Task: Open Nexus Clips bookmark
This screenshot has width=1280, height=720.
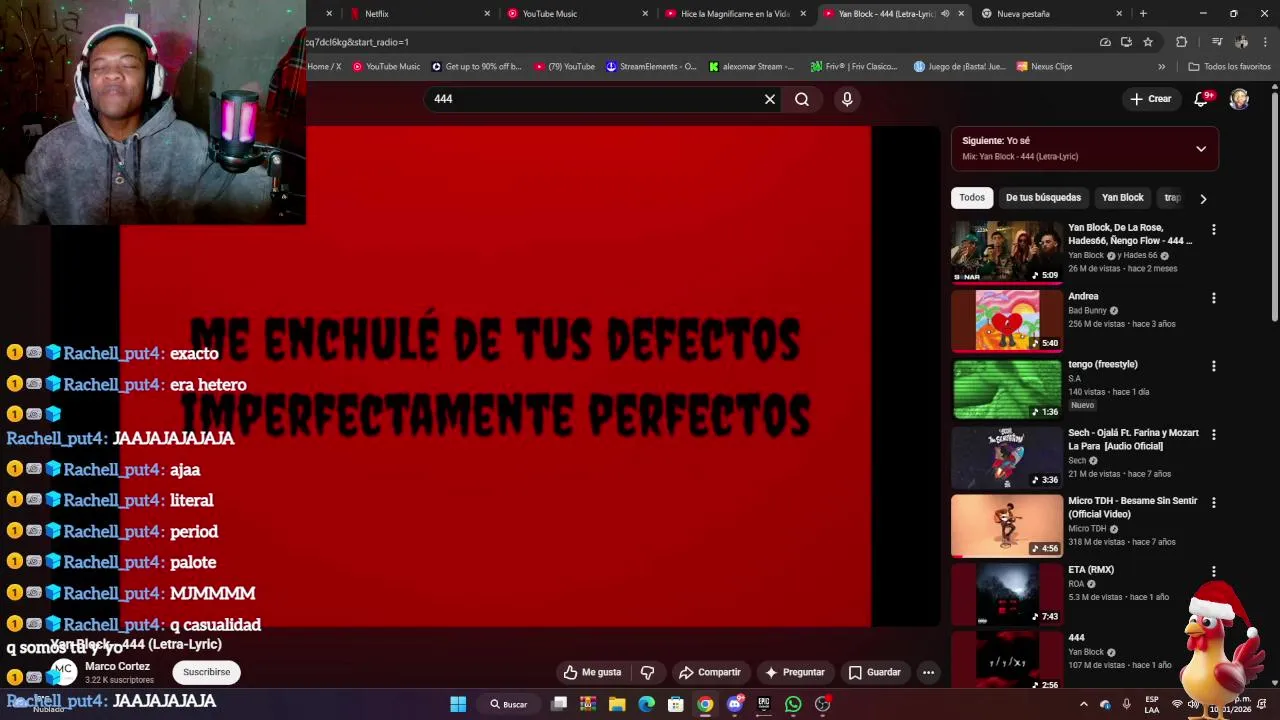Action: tap(1045, 67)
